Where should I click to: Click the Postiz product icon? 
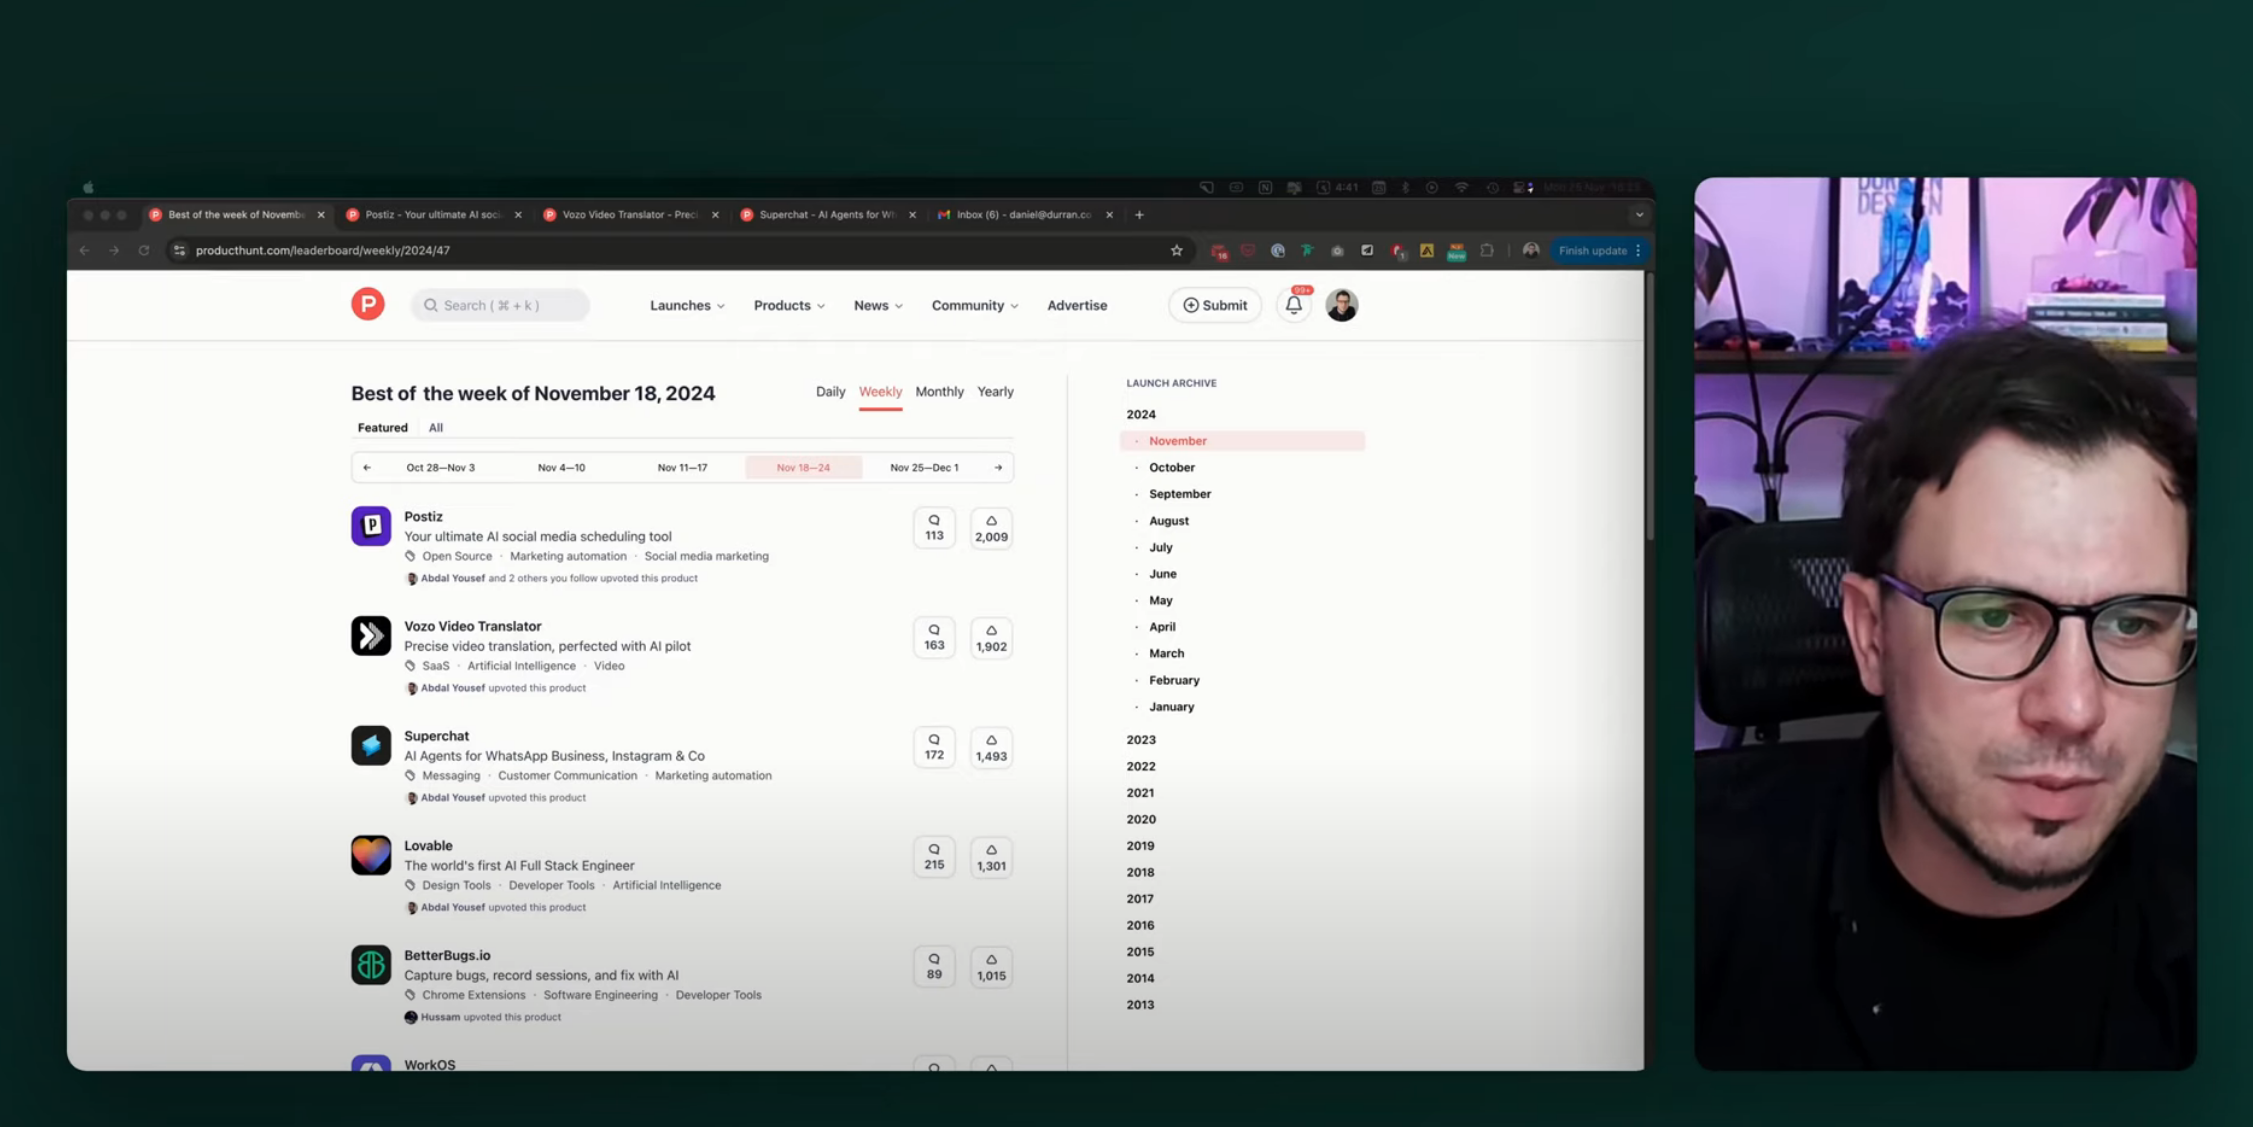pos(371,526)
